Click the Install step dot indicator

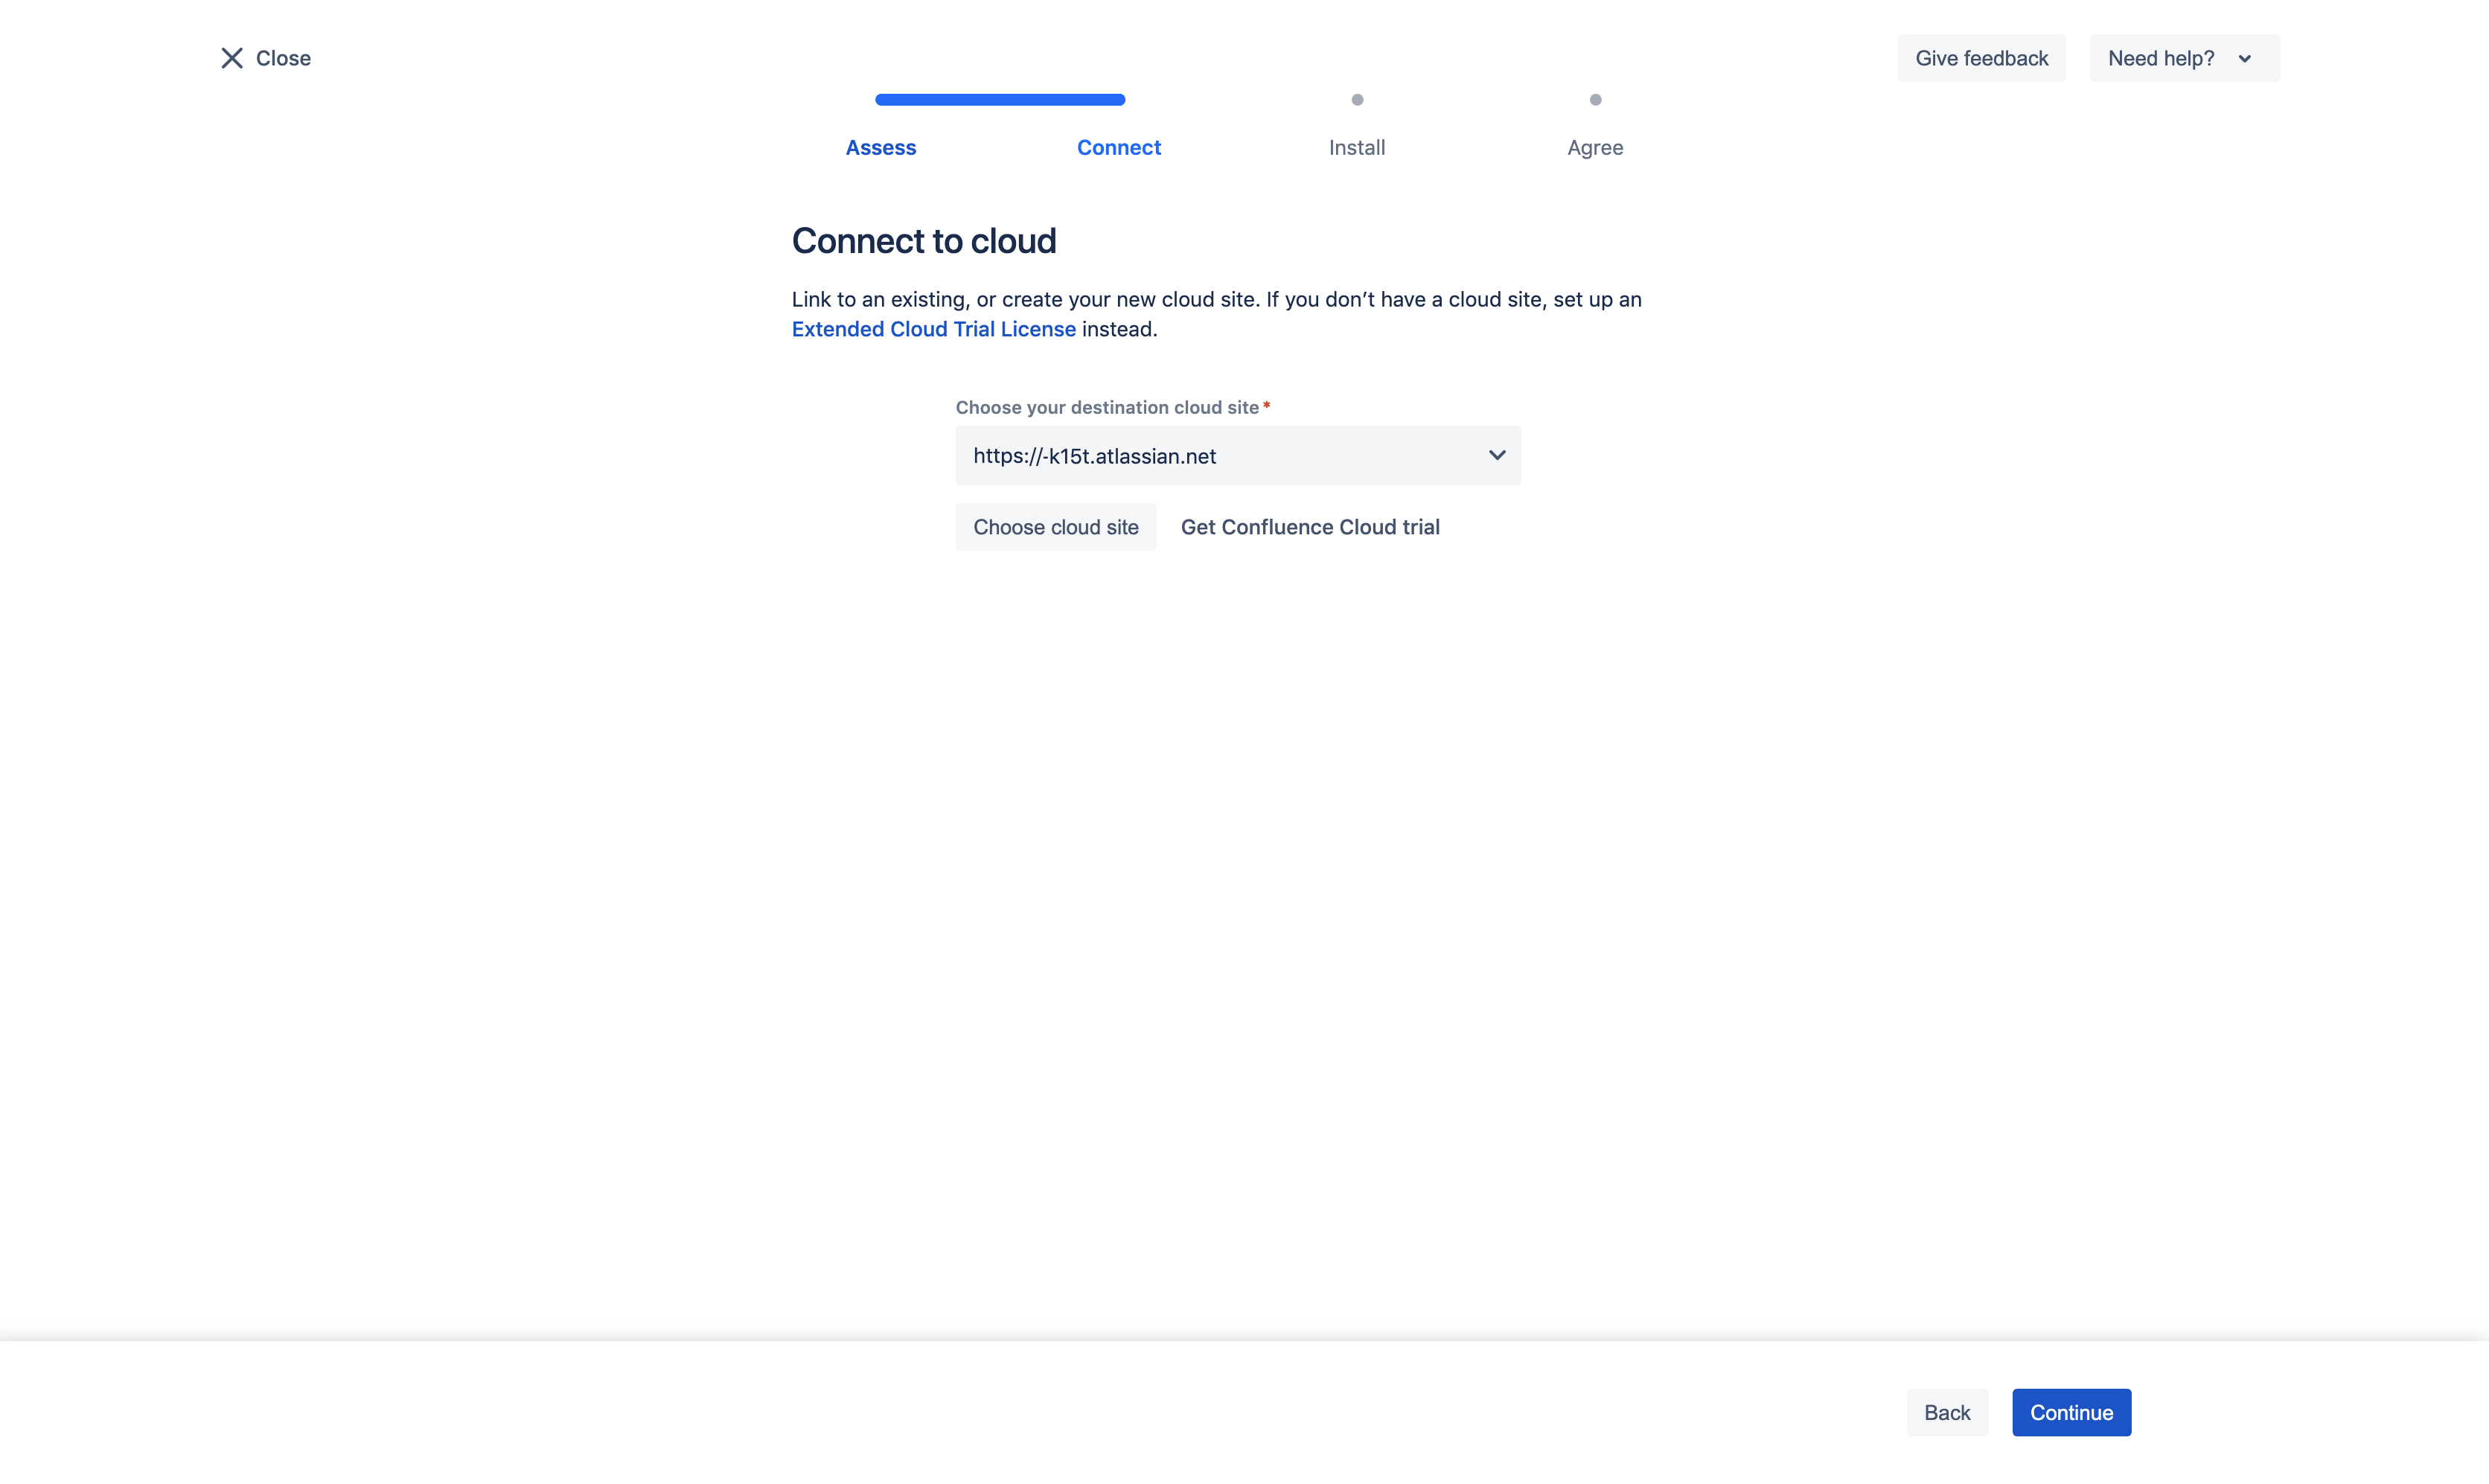pos(1357,100)
